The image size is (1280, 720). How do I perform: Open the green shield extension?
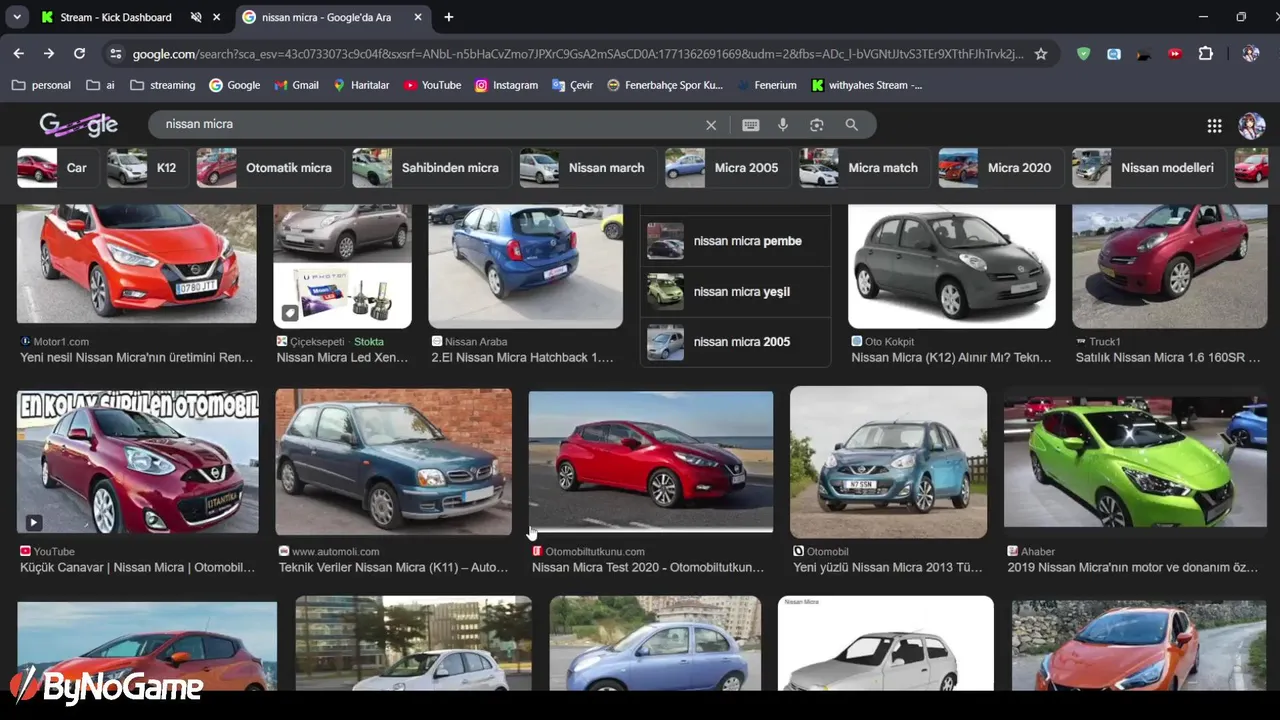(x=1083, y=54)
